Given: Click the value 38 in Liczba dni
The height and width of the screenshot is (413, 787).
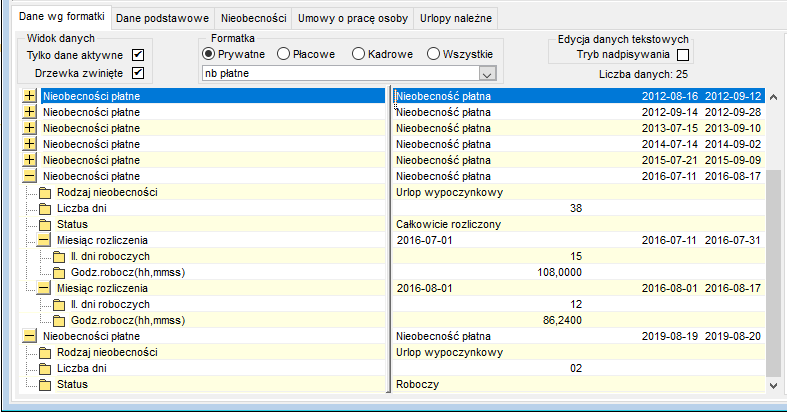Looking at the screenshot, I should (576, 208).
